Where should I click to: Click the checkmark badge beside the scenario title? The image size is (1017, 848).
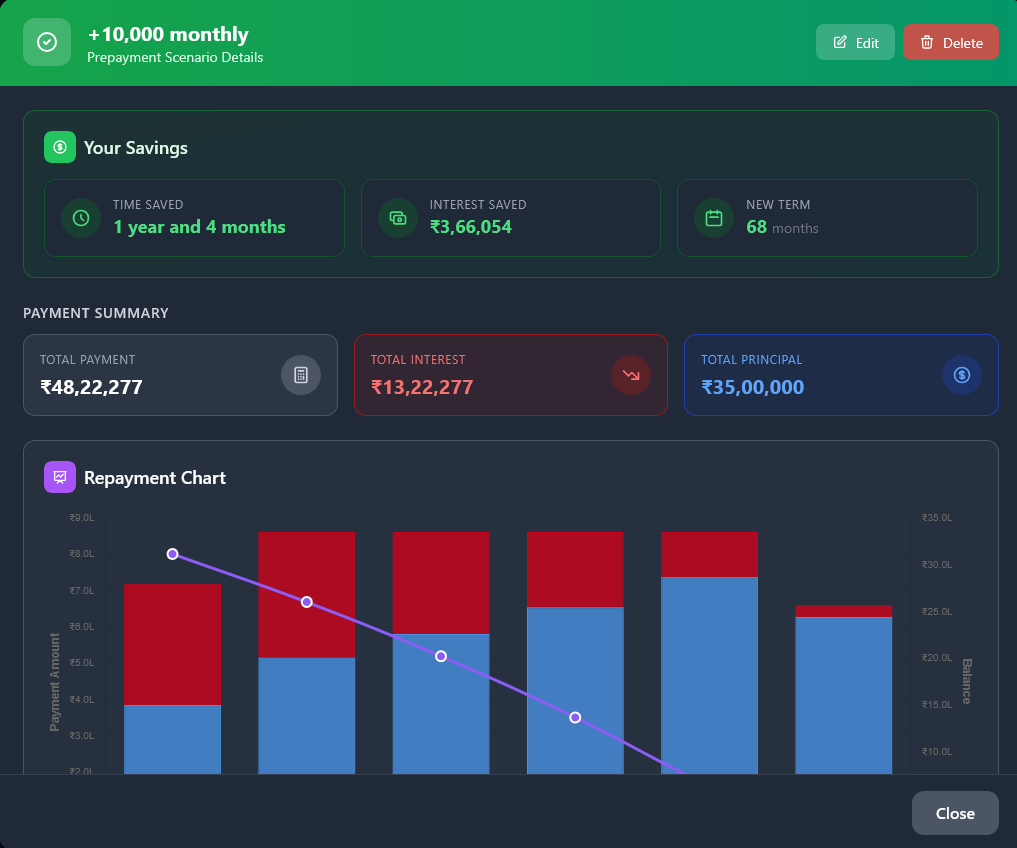pyautogui.click(x=46, y=41)
